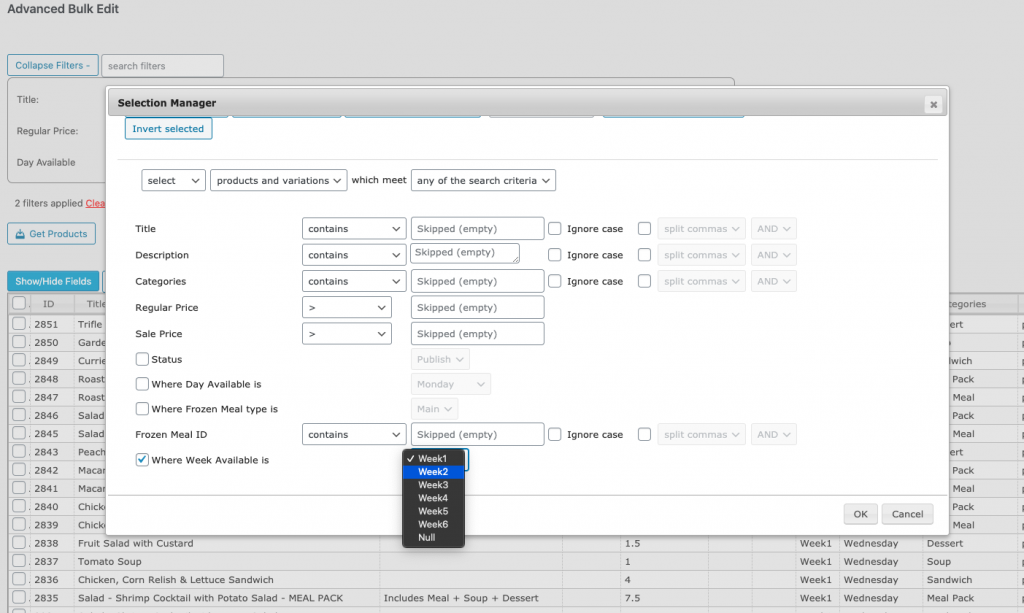
Task: Enable Ignore case for Frozen Meal ID
Action: click(554, 434)
